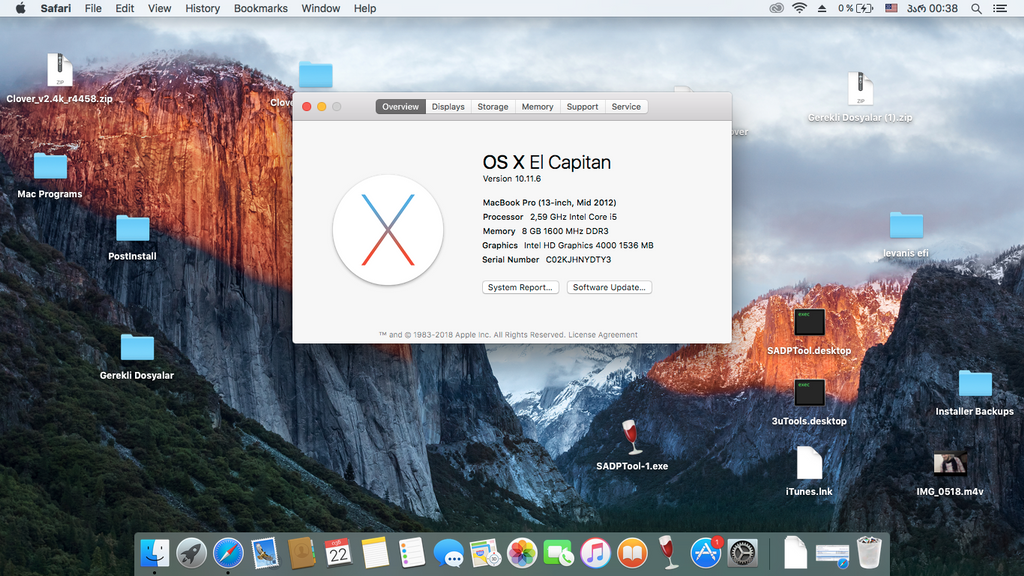Open the Apple menu
Image resolution: width=1024 pixels, height=576 pixels.
(x=20, y=8)
